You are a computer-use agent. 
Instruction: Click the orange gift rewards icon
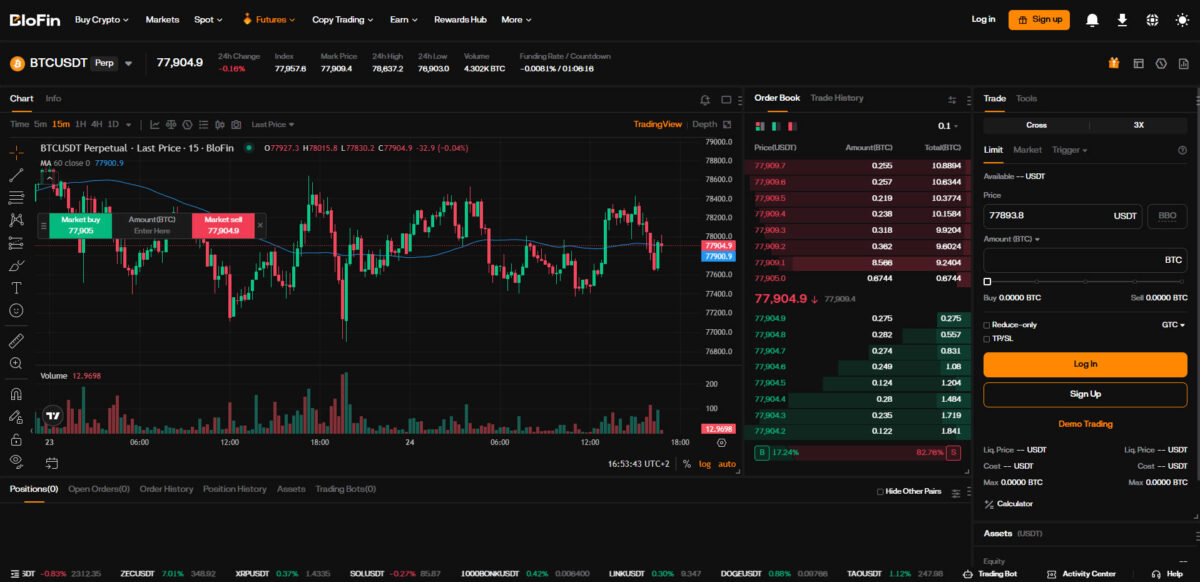click(x=1114, y=63)
